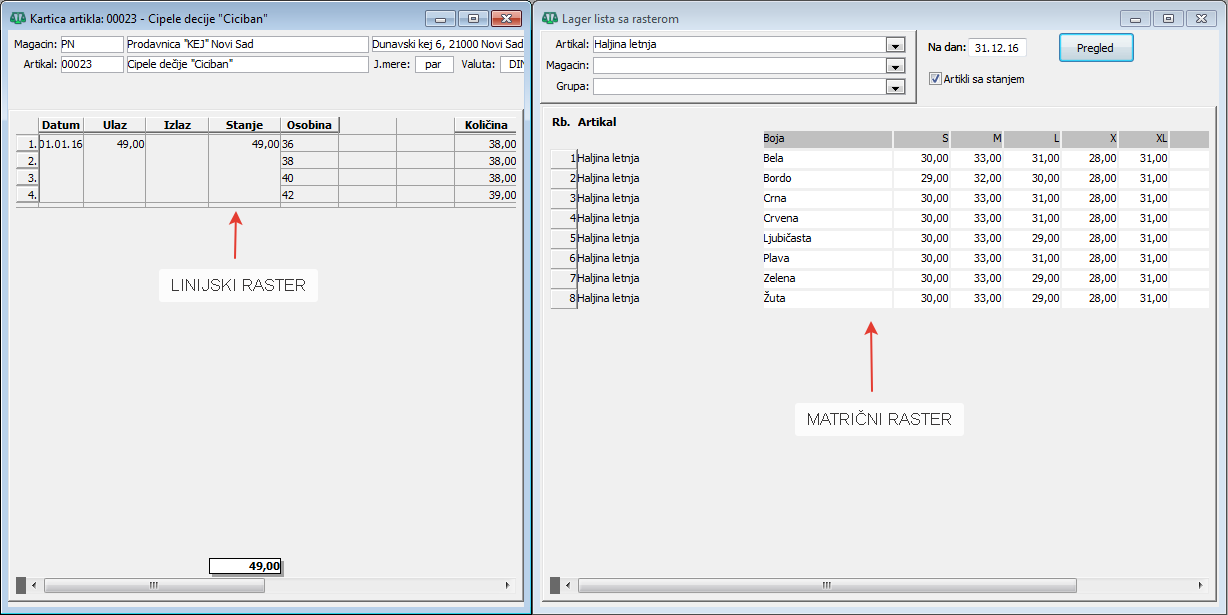
Task: Select the Boja column header
Action: coord(826,139)
